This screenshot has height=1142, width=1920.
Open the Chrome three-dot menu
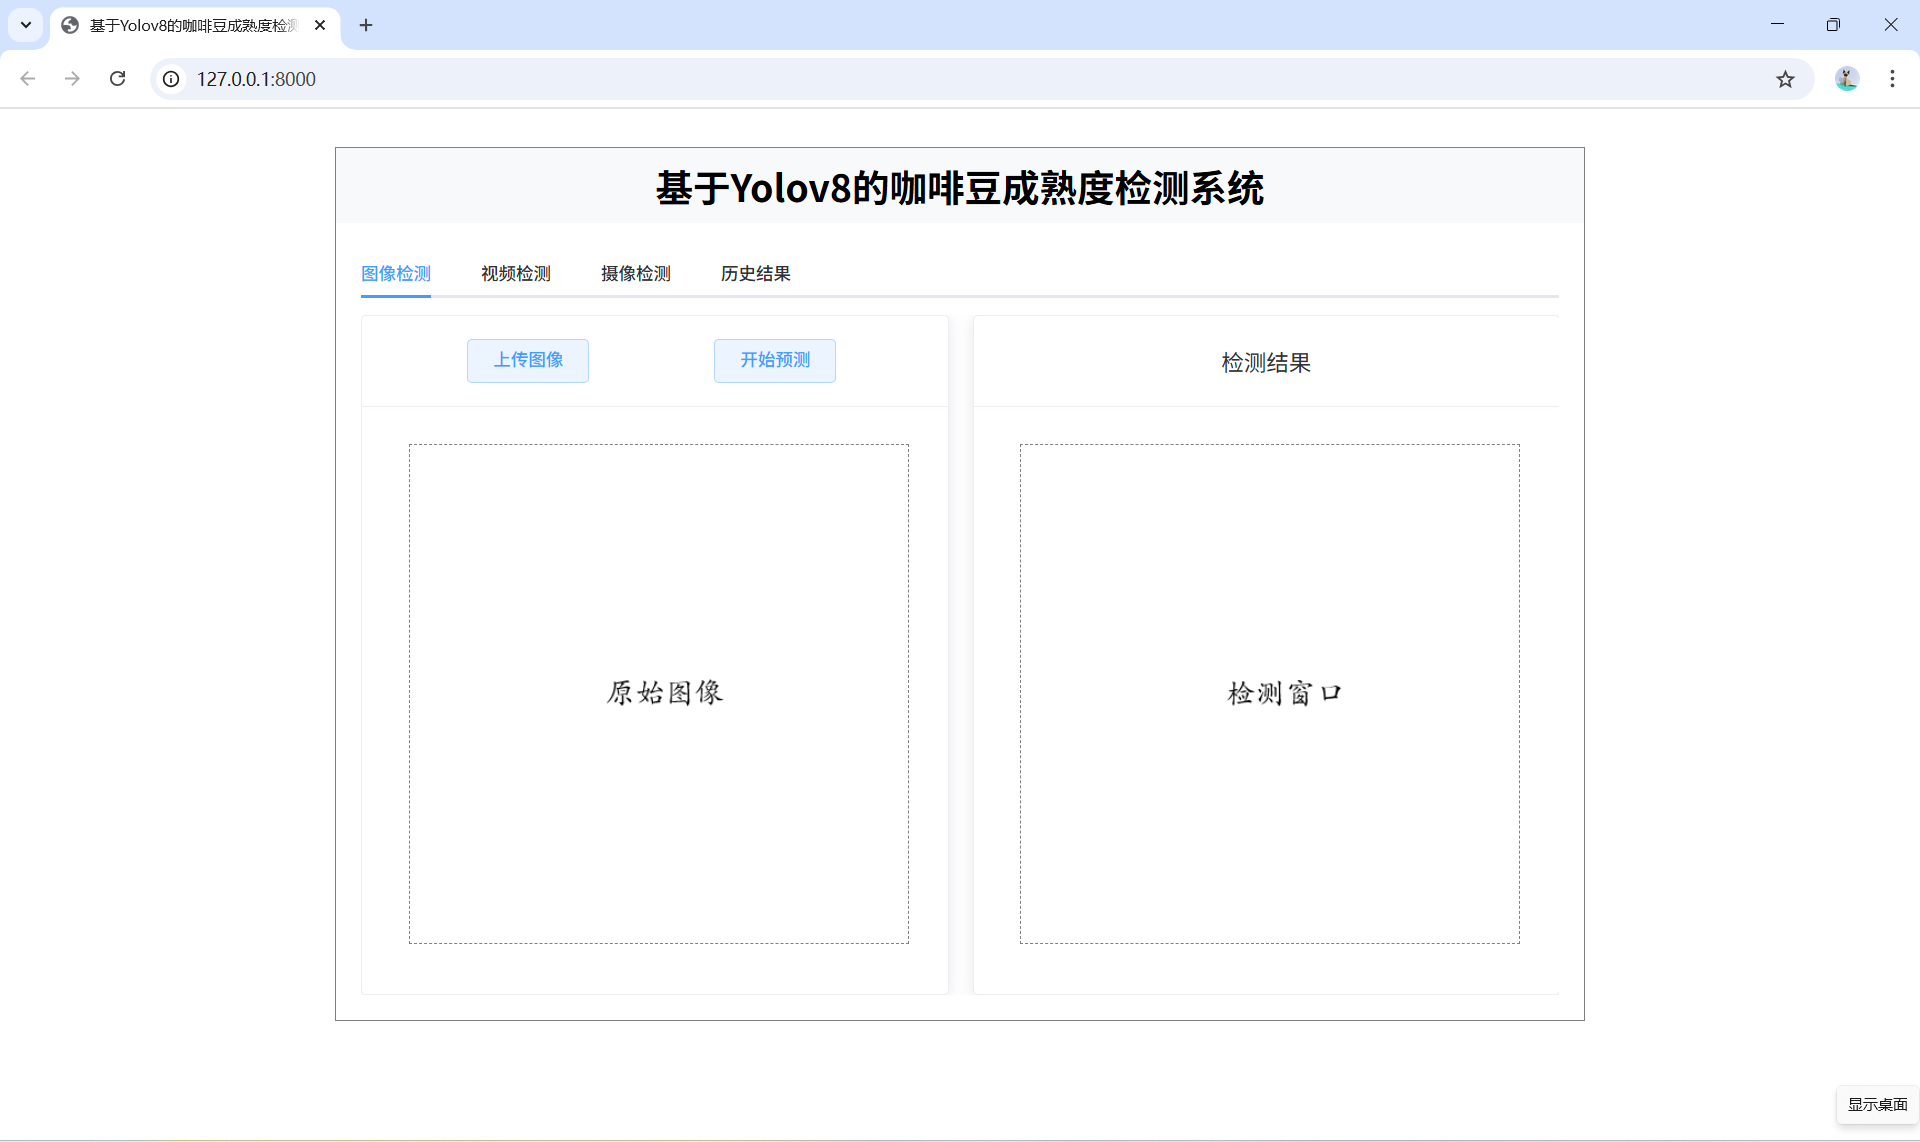[x=1892, y=79]
